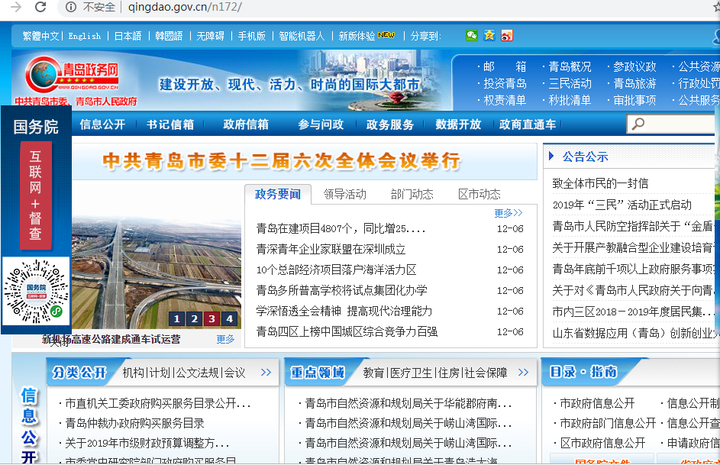Click 更多>> above the news list
Image resolution: width=720 pixels, height=465 pixels.
(508, 213)
